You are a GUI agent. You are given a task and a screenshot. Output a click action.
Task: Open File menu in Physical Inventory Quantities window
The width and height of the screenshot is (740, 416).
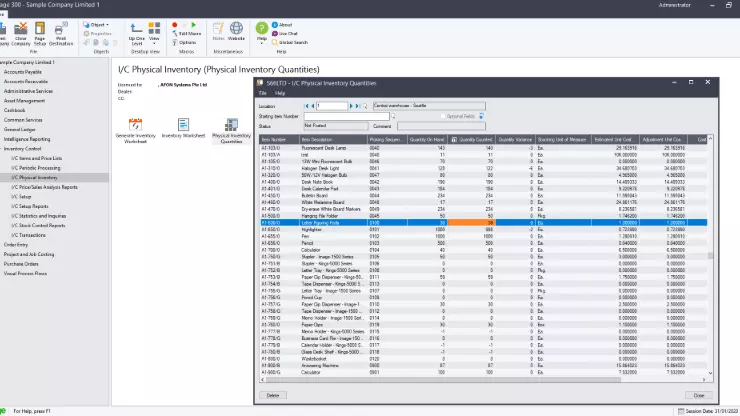coord(263,93)
